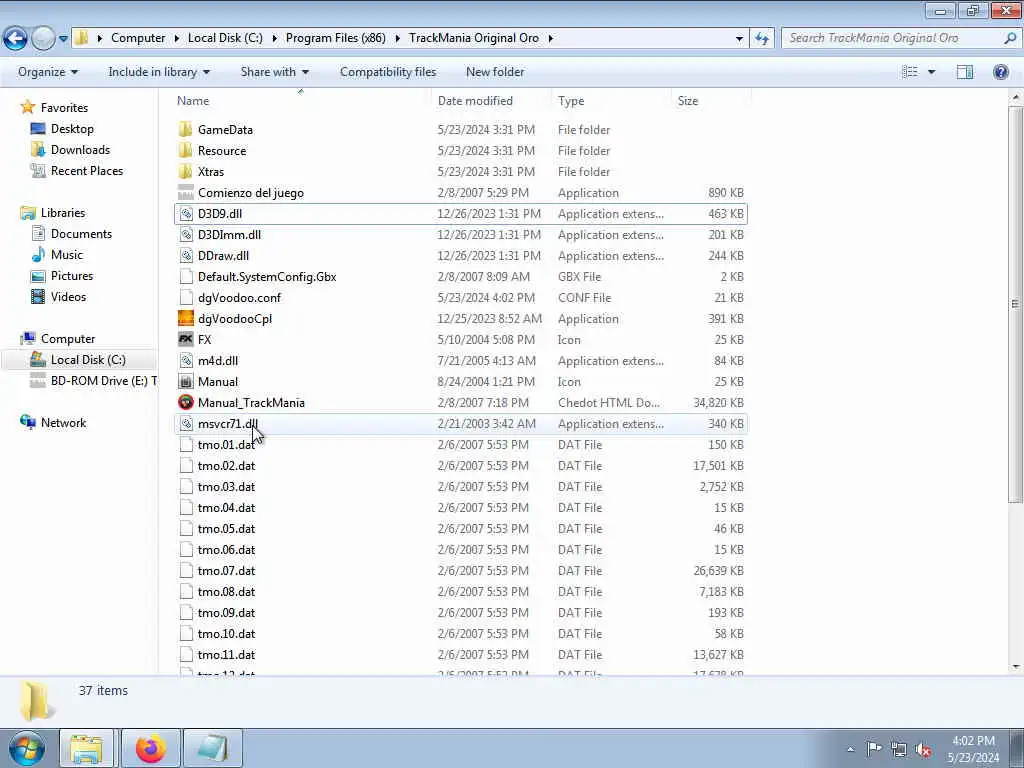
Task: Click Compatibility files button
Action: [388, 72]
